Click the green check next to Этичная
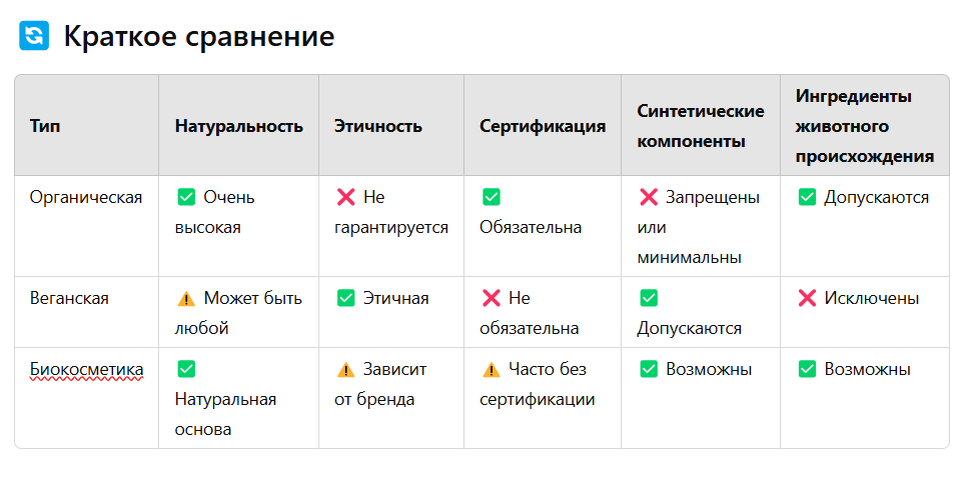Screen dimensions: 978x488 pyautogui.click(x=346, y=299)
